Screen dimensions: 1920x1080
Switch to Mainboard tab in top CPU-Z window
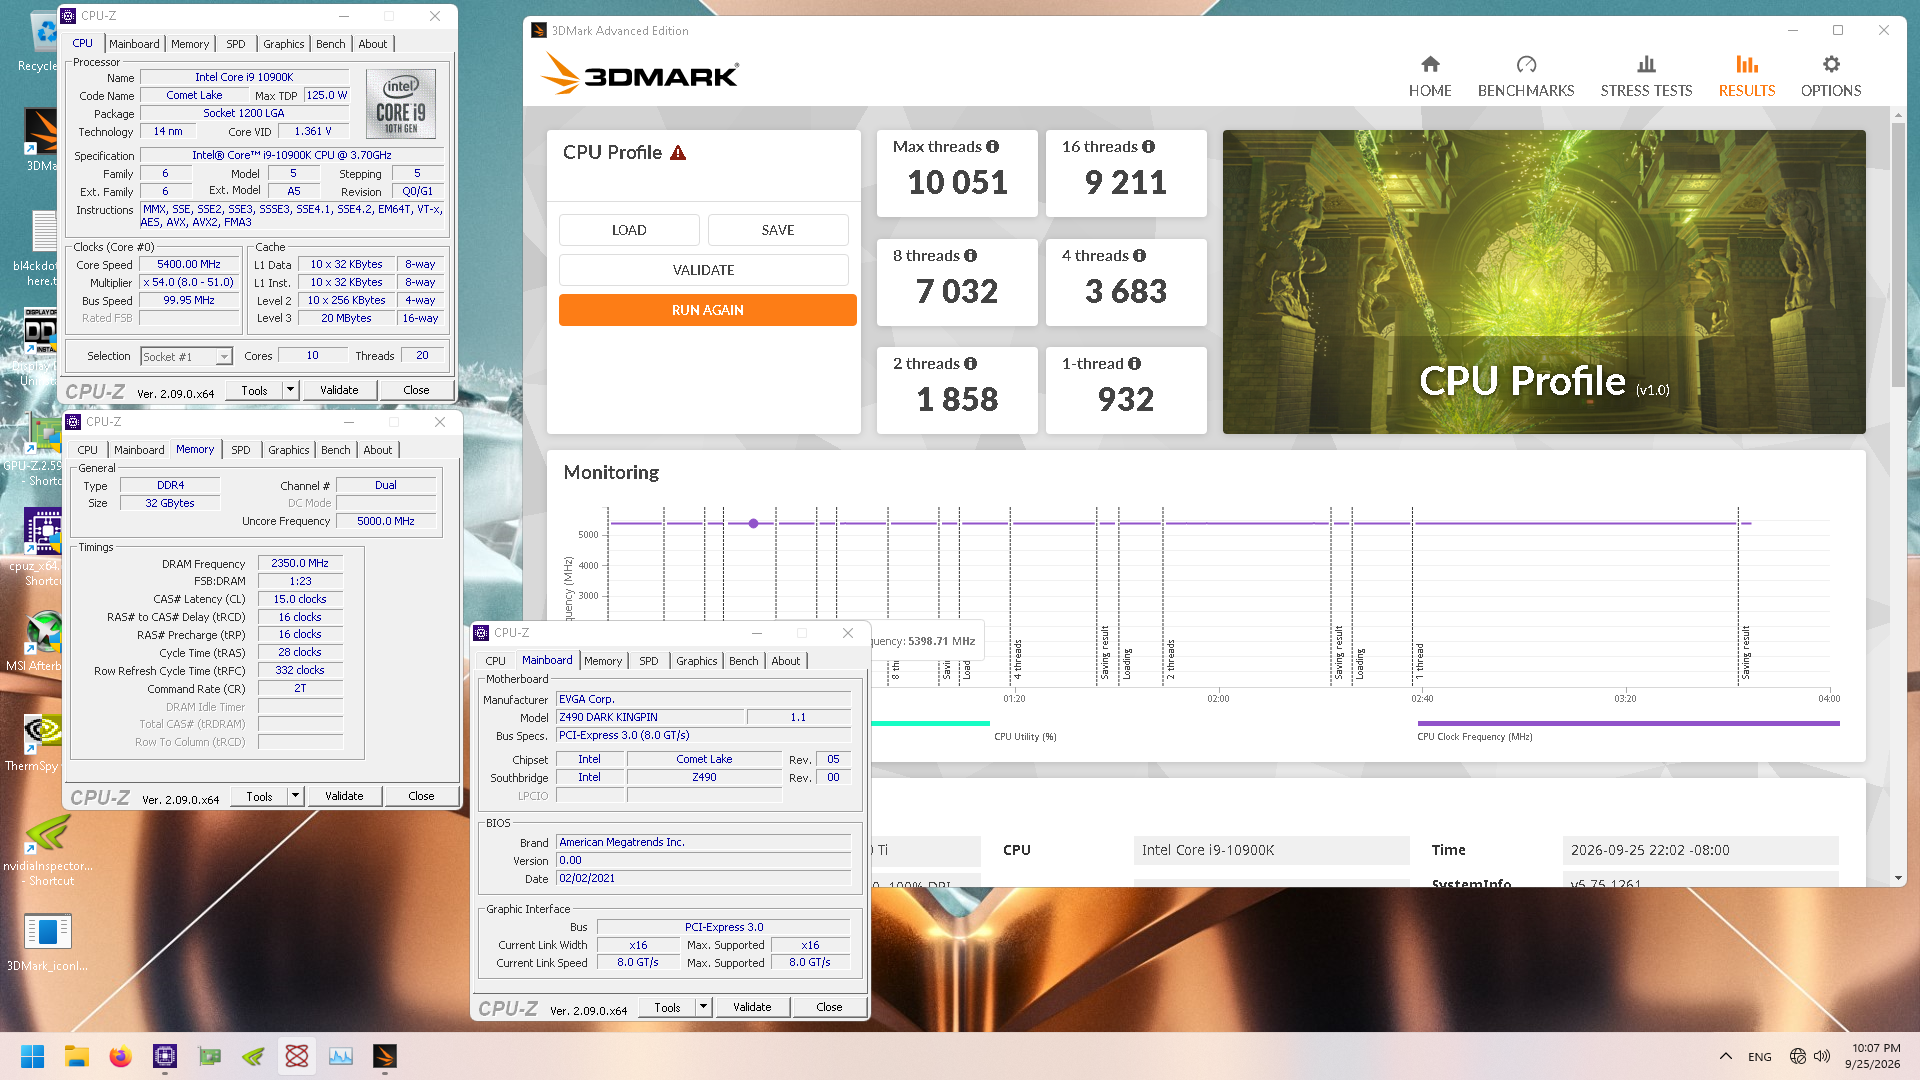[134, 44]
